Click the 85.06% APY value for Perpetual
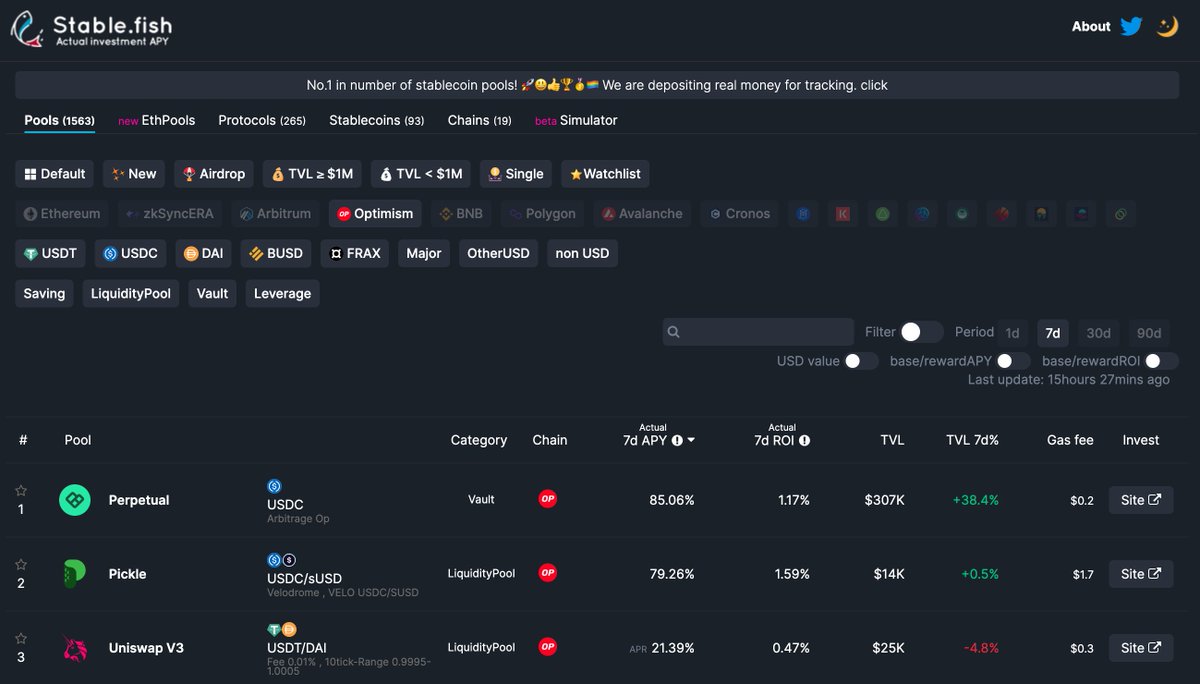Screen dimensions: 1200x684 point(671,500)
